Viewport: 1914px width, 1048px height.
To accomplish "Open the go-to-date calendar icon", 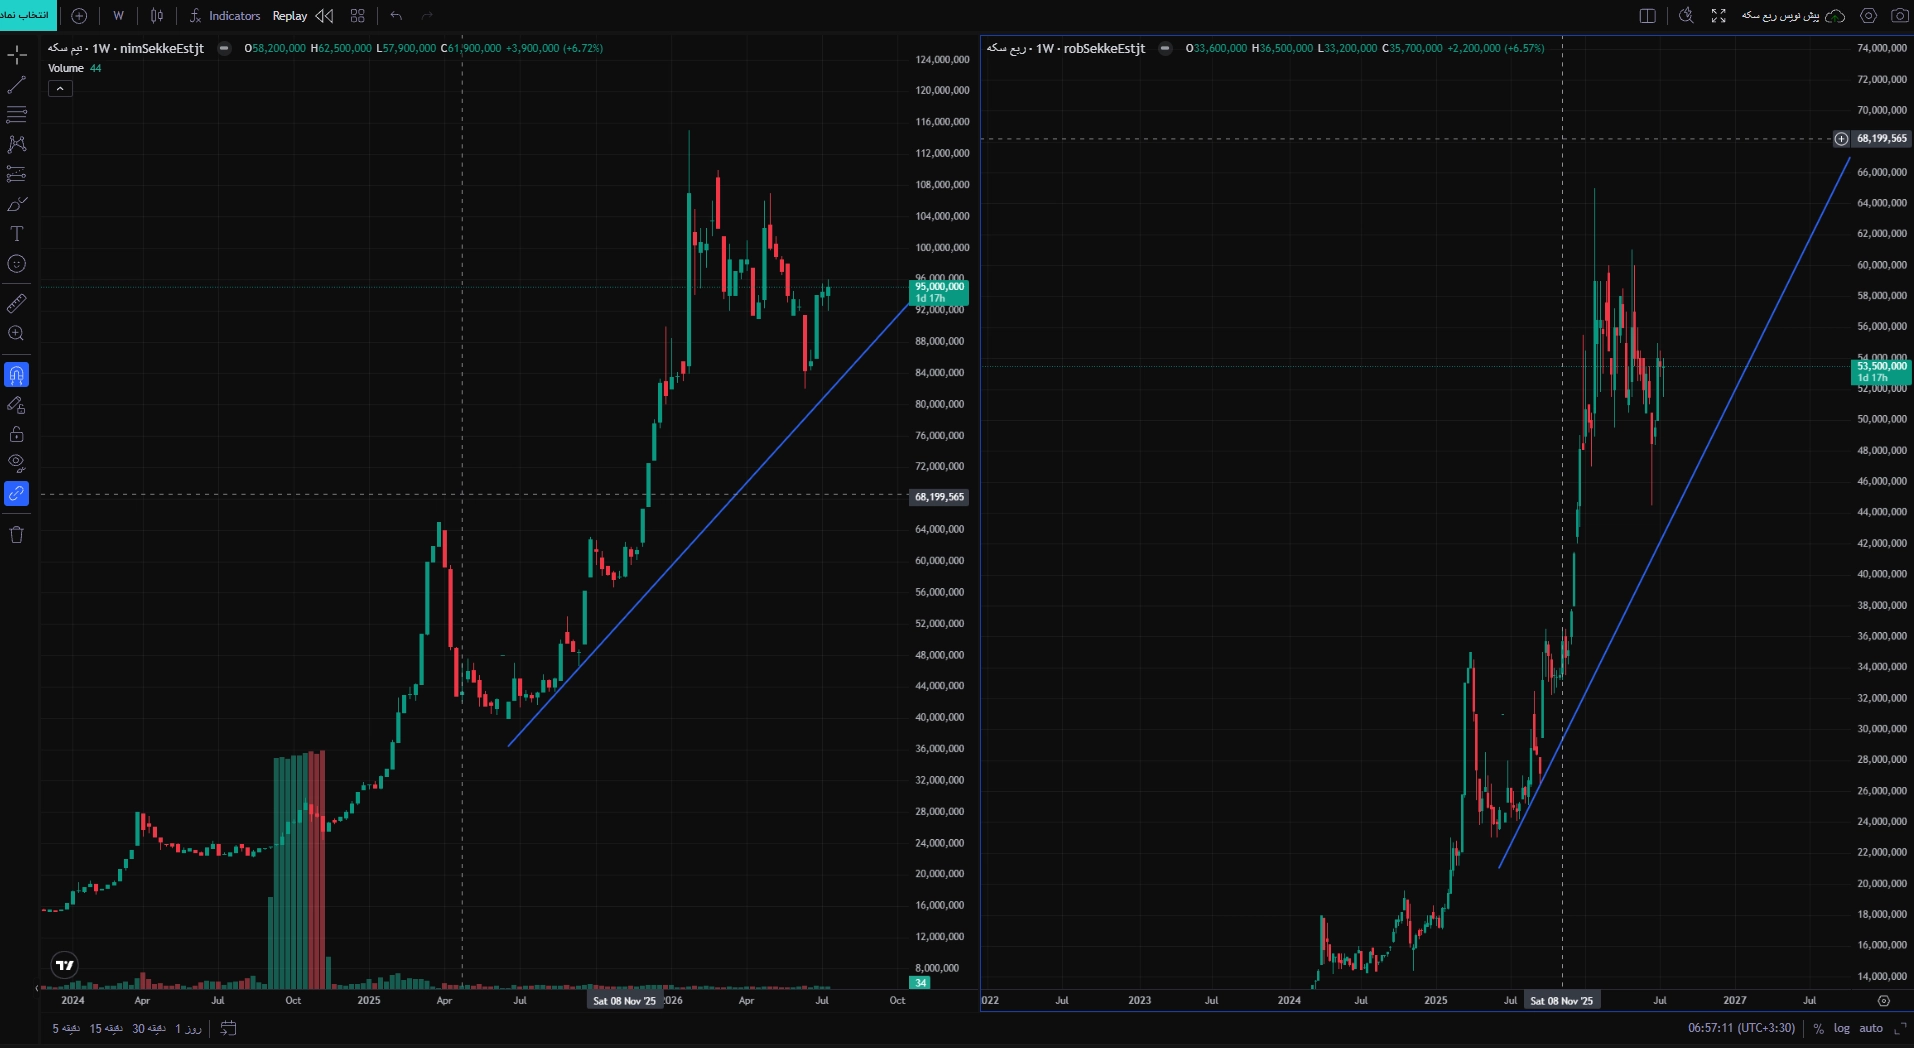I will pos(228,1028).
